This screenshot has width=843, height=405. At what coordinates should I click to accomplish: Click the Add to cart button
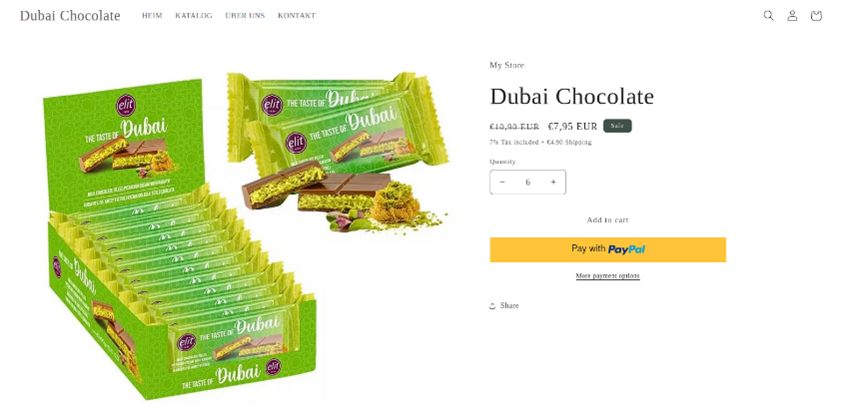[x=608, y=219]
